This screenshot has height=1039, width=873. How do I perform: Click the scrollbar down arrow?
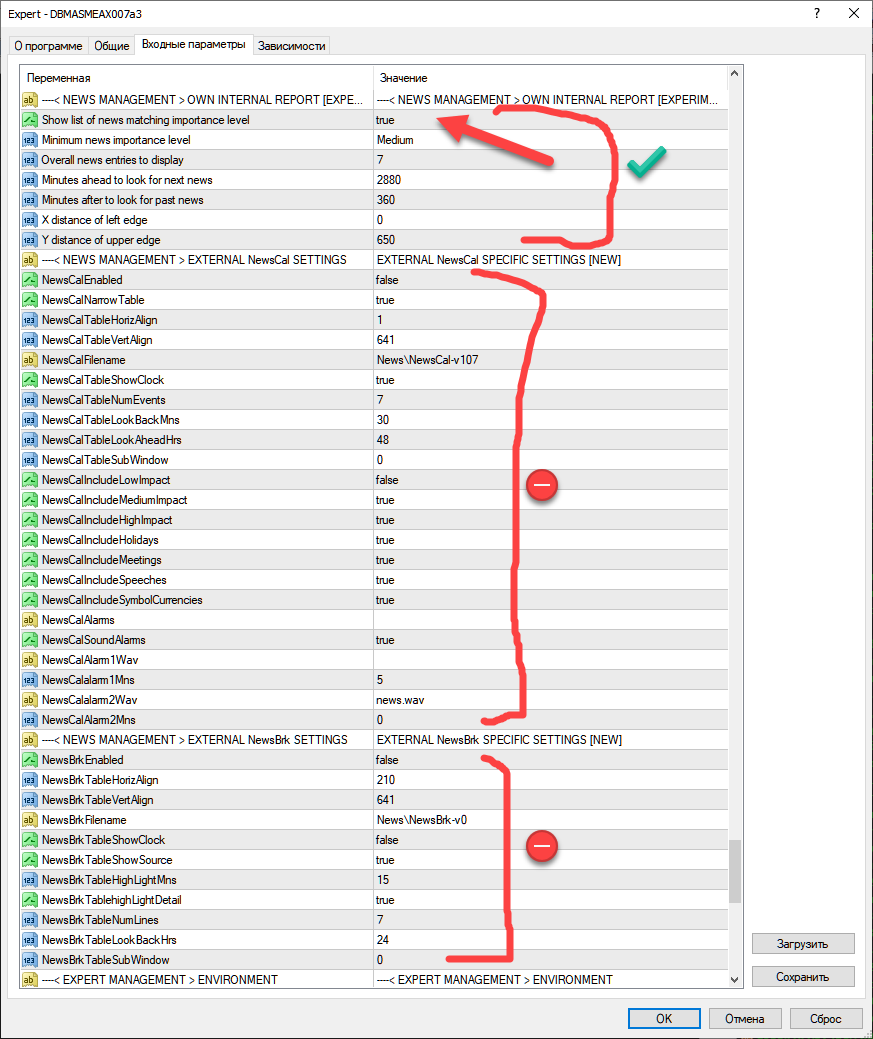[x=734, y=979]
